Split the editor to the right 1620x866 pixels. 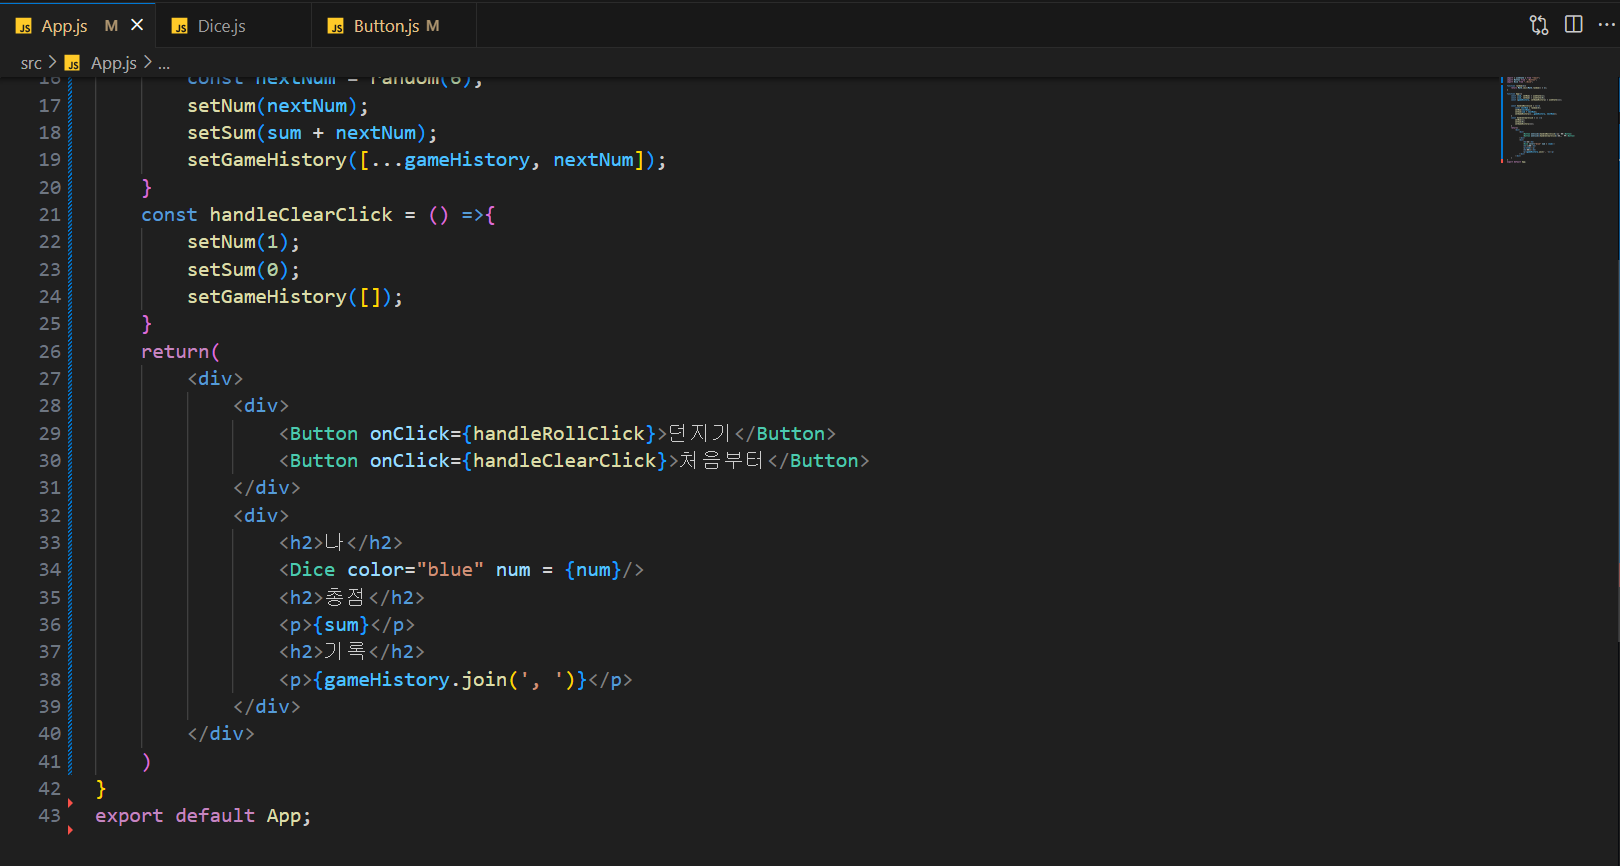pos(1573,25)
